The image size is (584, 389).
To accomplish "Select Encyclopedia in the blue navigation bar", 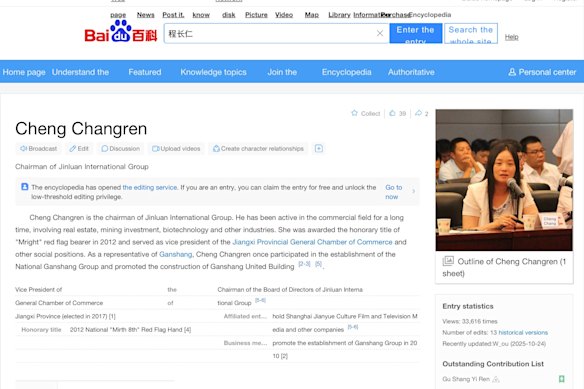I will click(x=347, y=72).
